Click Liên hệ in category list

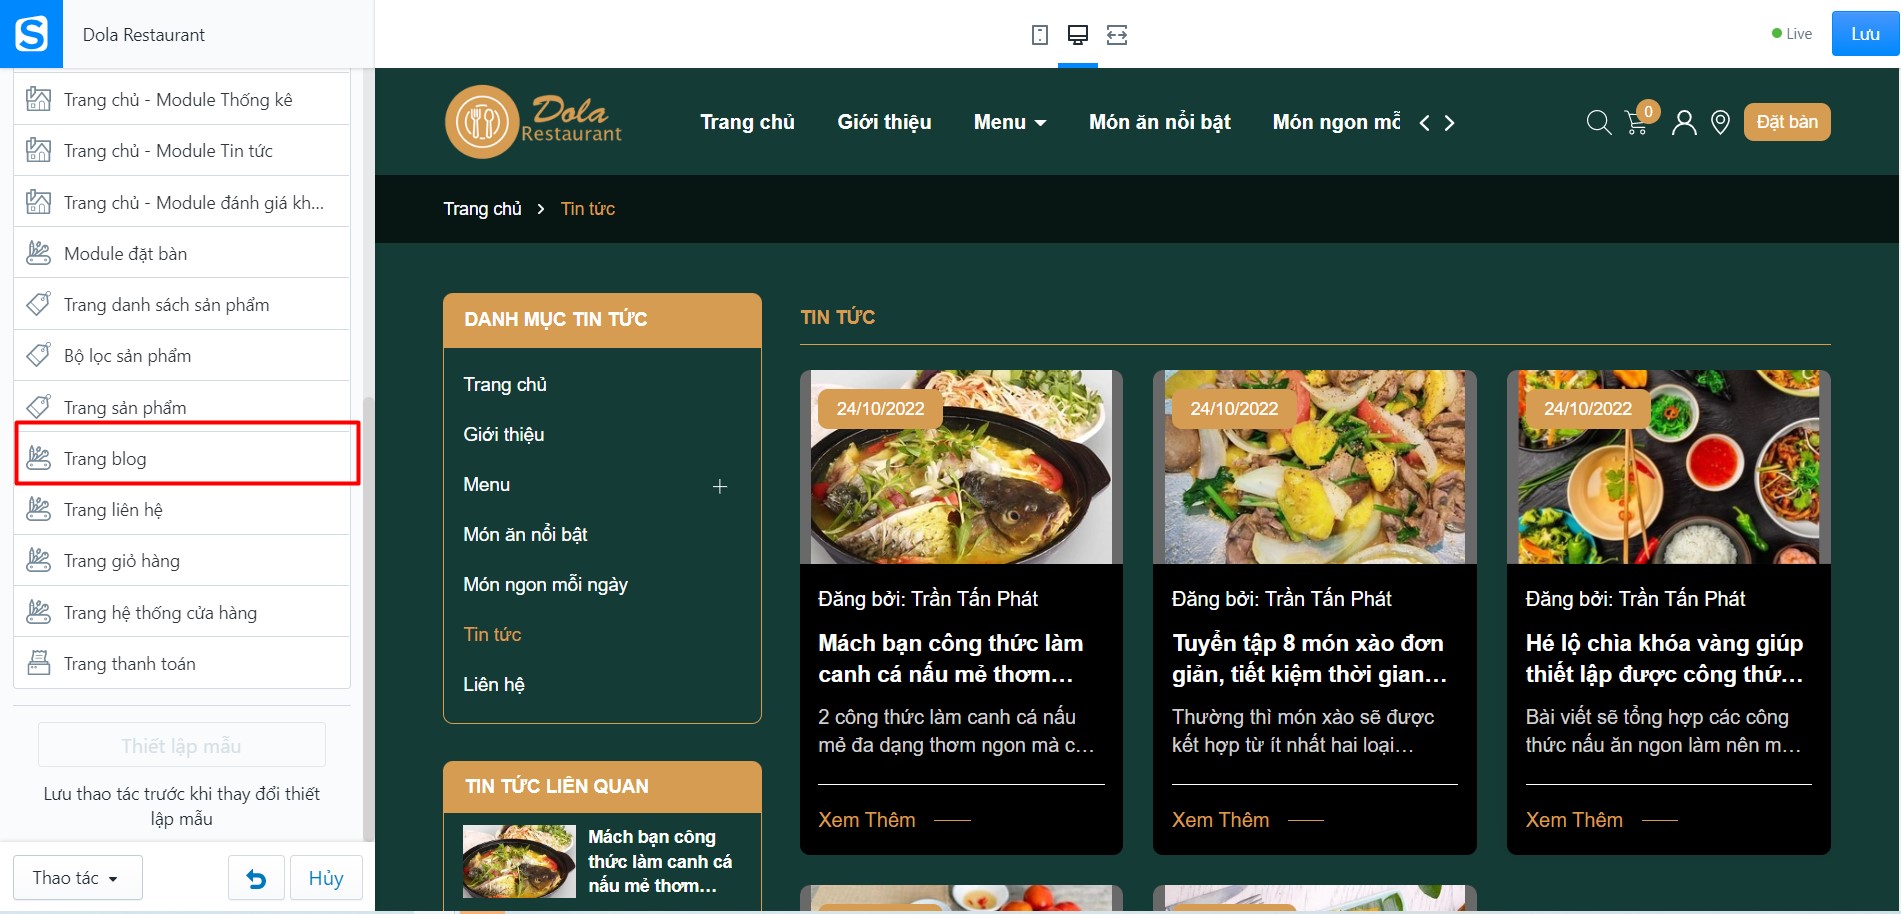coord(494,684)
